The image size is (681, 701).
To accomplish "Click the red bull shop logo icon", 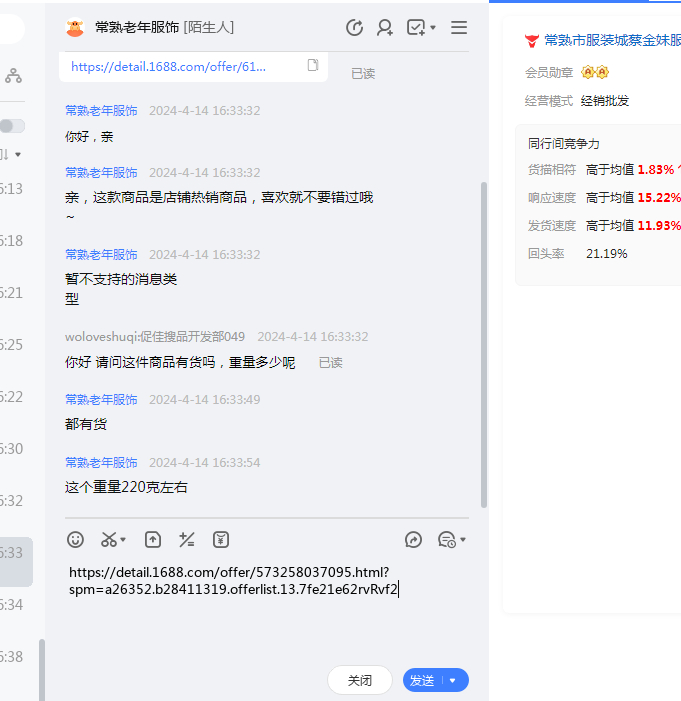I will (x=532, y=41).
